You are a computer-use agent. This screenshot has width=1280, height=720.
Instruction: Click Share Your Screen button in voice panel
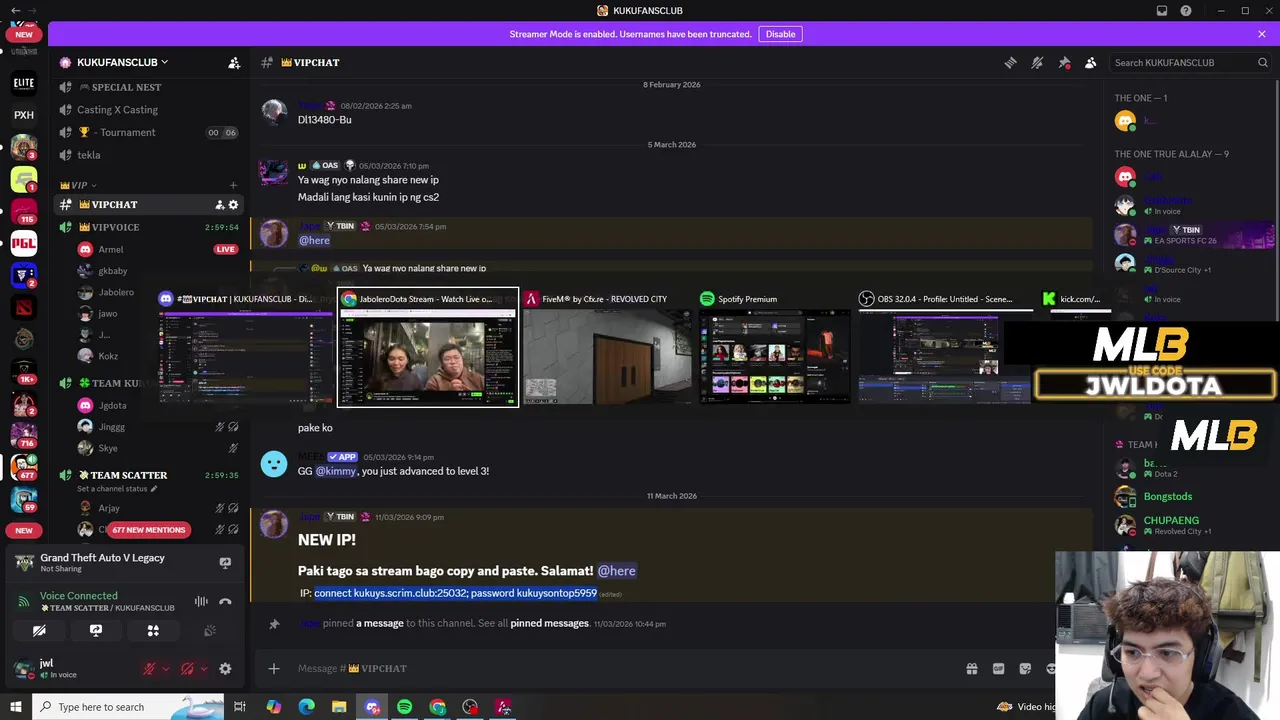96,631
